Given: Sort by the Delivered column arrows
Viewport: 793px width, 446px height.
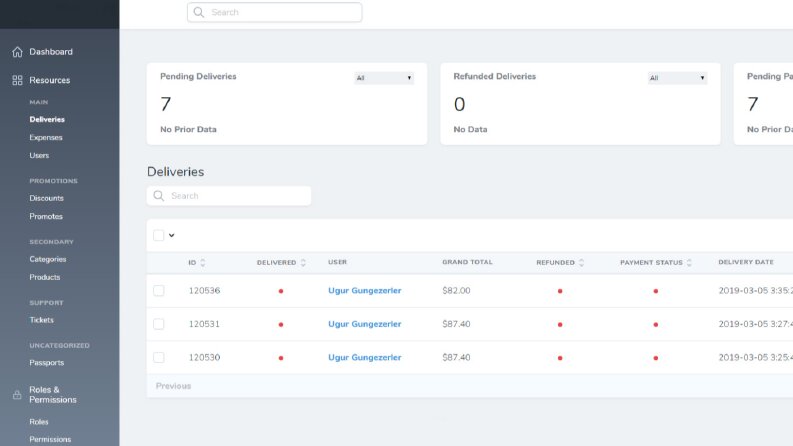Looking at the screenshot, I should click(303, 262).
